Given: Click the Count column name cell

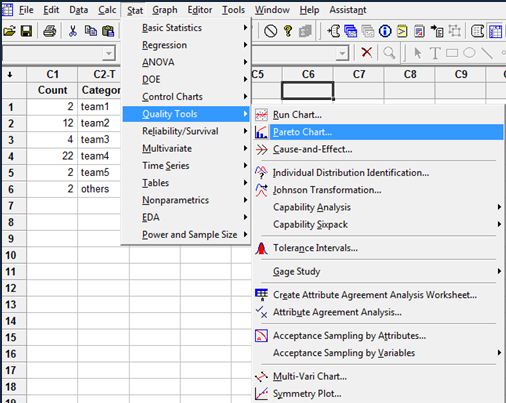Looking at the screenshot, I should (x=52, y=90).
